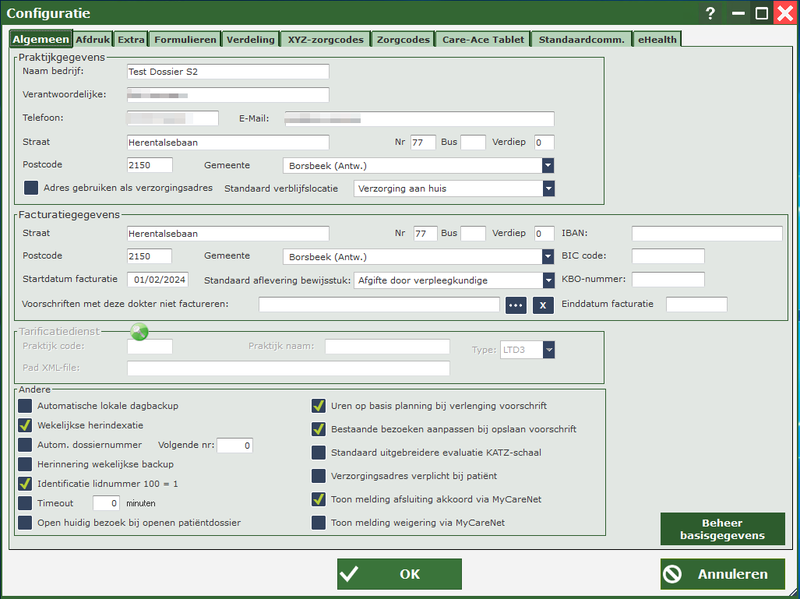This screenshot has width=800, height=599.
Task: Expand the Gemeente dropdown under Praktijkgegevens
Action: pos(548,165)
